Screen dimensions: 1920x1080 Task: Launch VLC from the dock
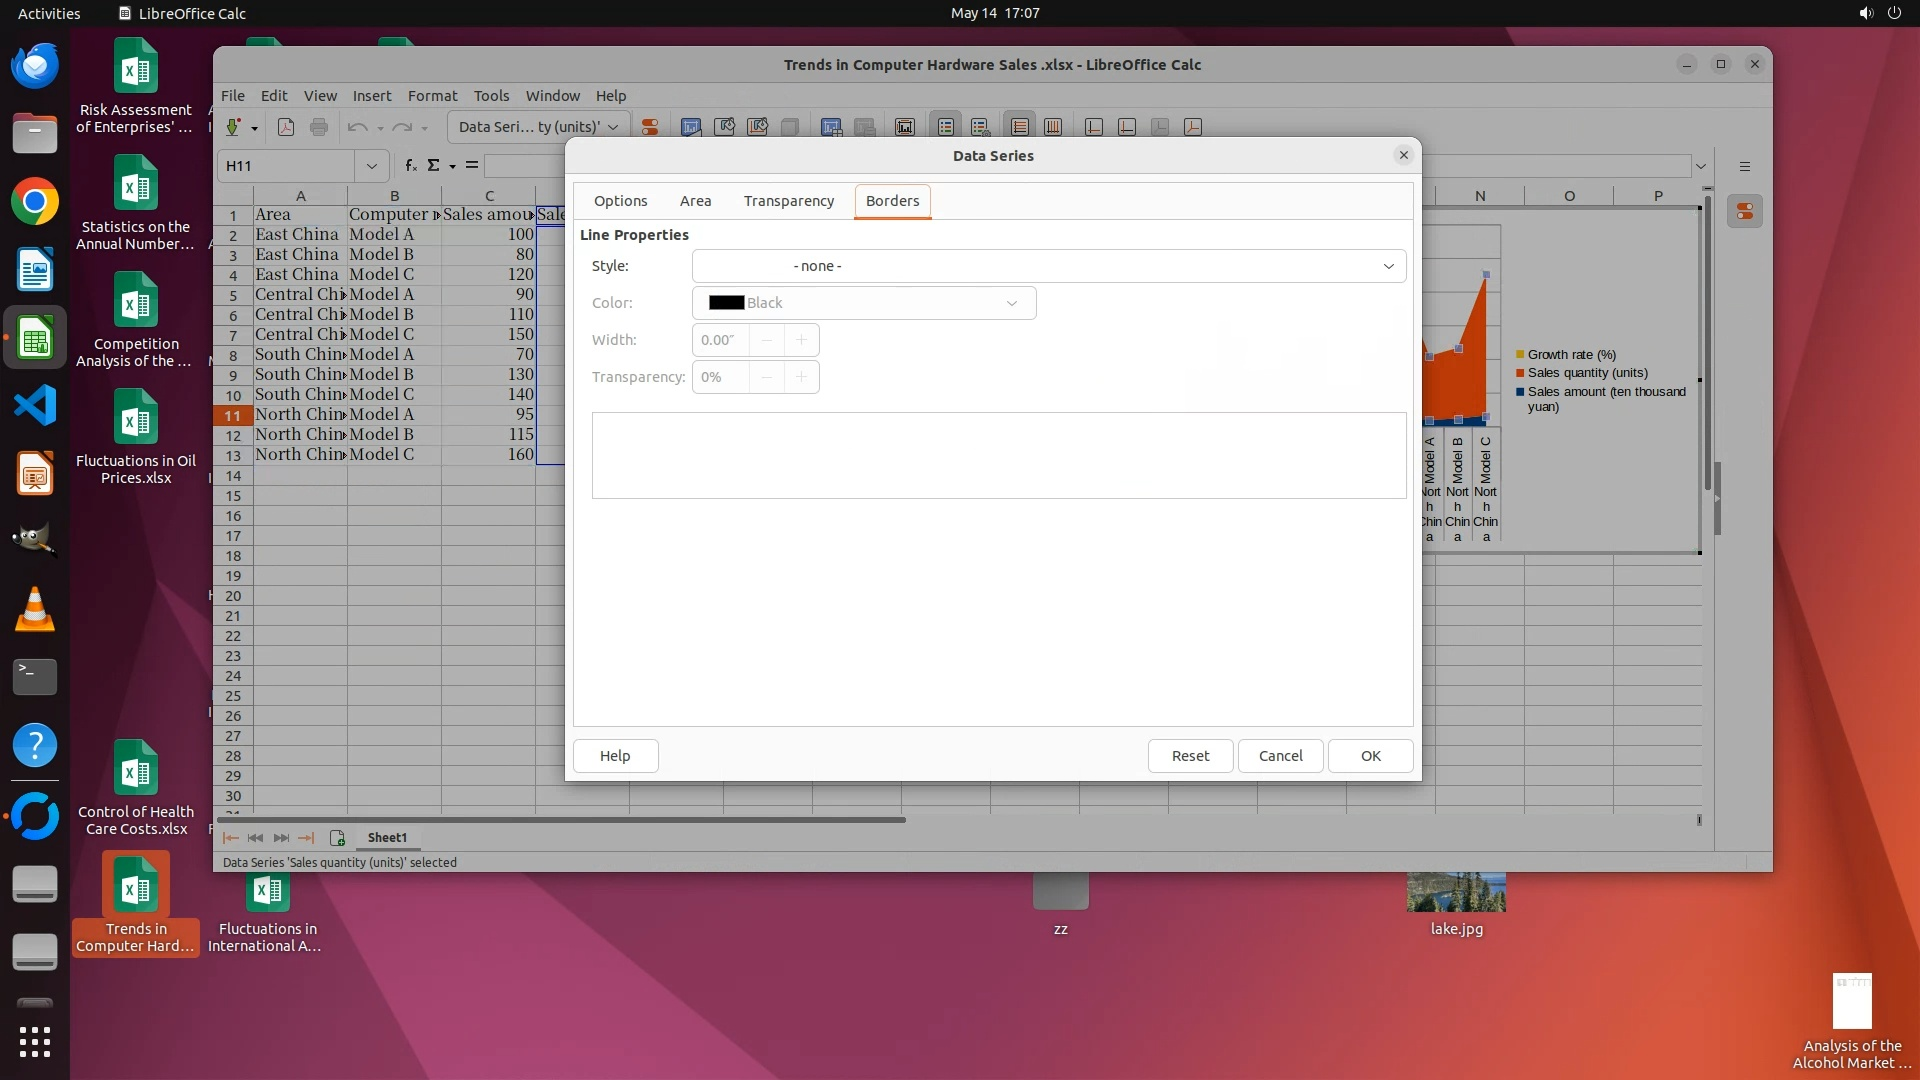pos(35,610)
